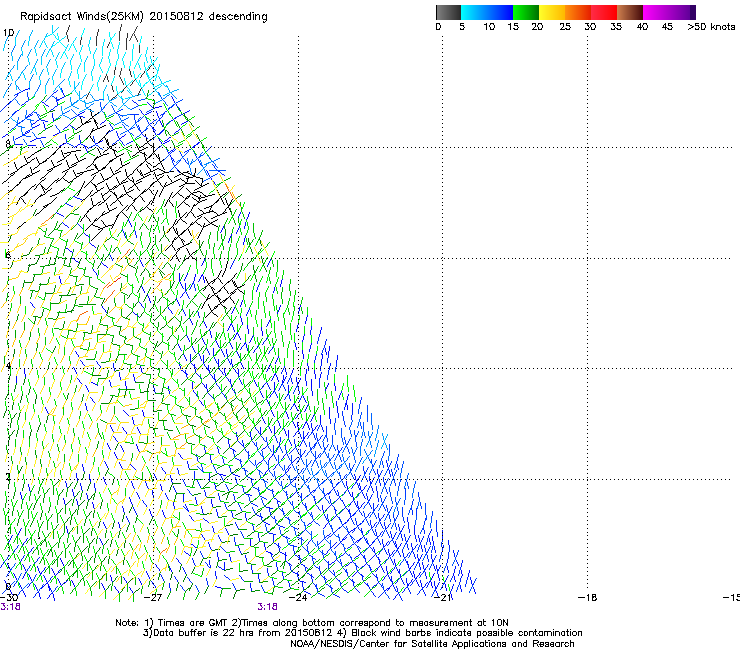Click latitude label '10' on left axis
This screenshot has height=650, width=740.
coord(8,33)
